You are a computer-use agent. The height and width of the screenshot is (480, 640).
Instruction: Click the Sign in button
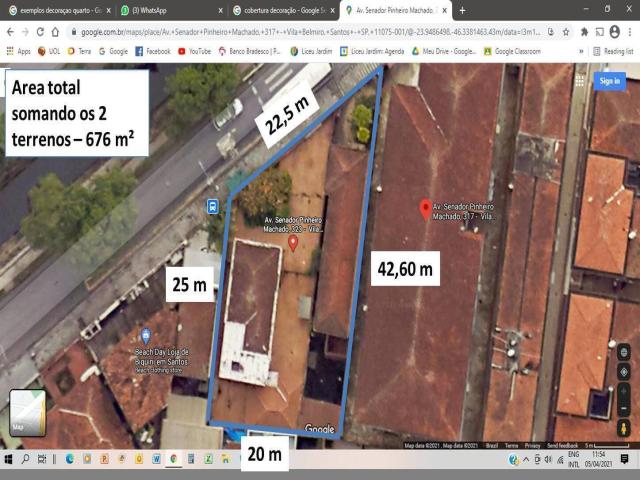(x=609, y=81)
